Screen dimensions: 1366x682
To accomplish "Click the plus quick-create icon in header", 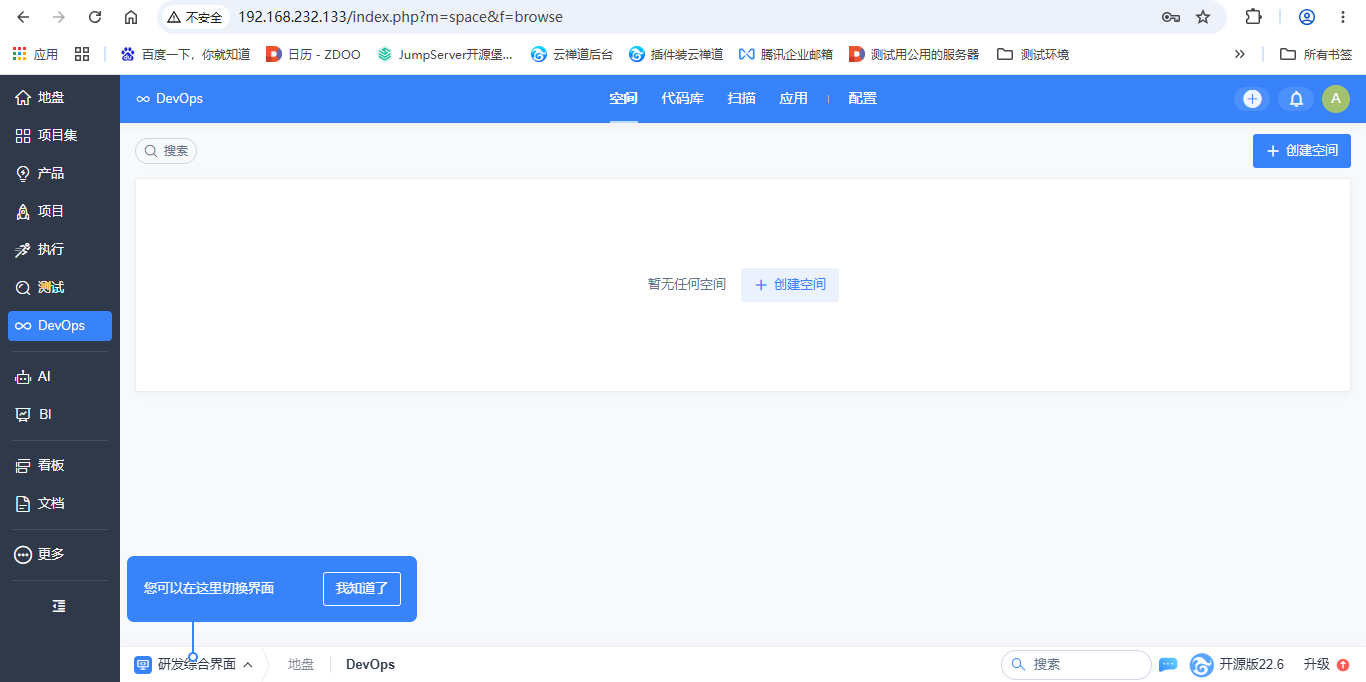I will click(x=1252, y=99).
